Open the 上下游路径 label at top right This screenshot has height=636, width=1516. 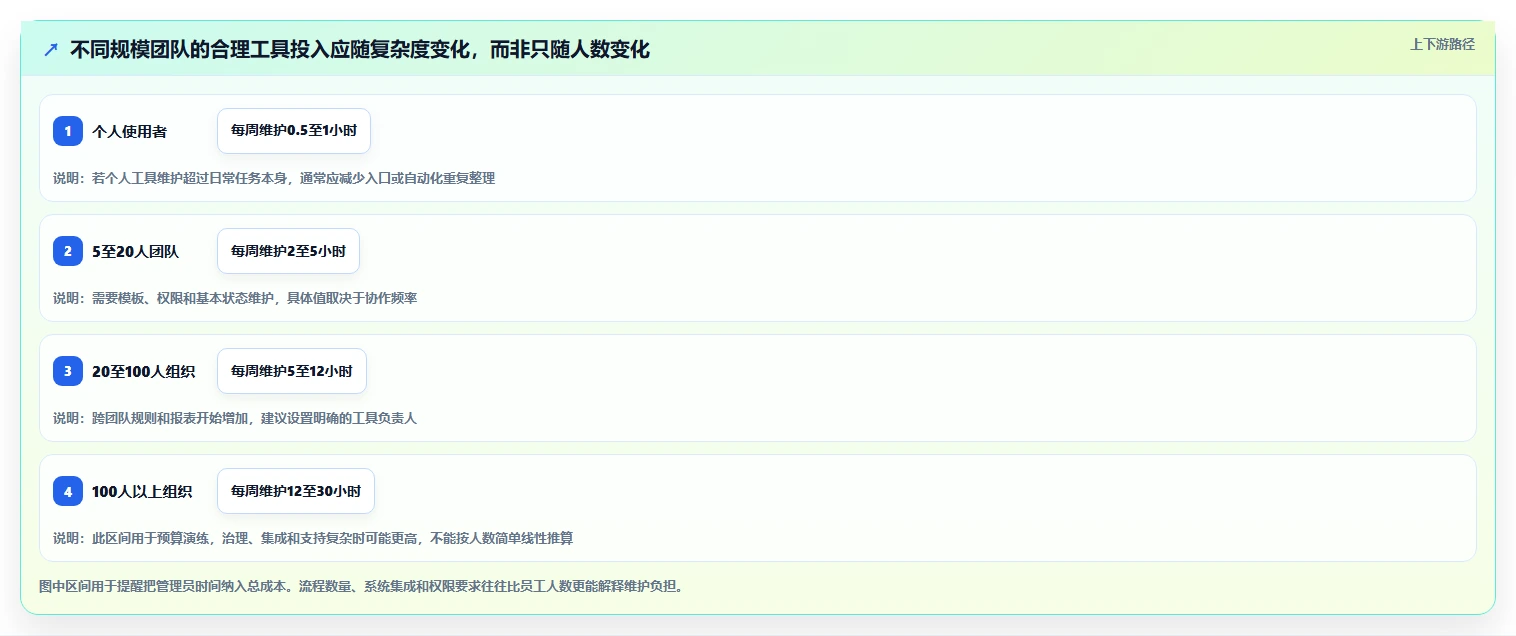1442,44
